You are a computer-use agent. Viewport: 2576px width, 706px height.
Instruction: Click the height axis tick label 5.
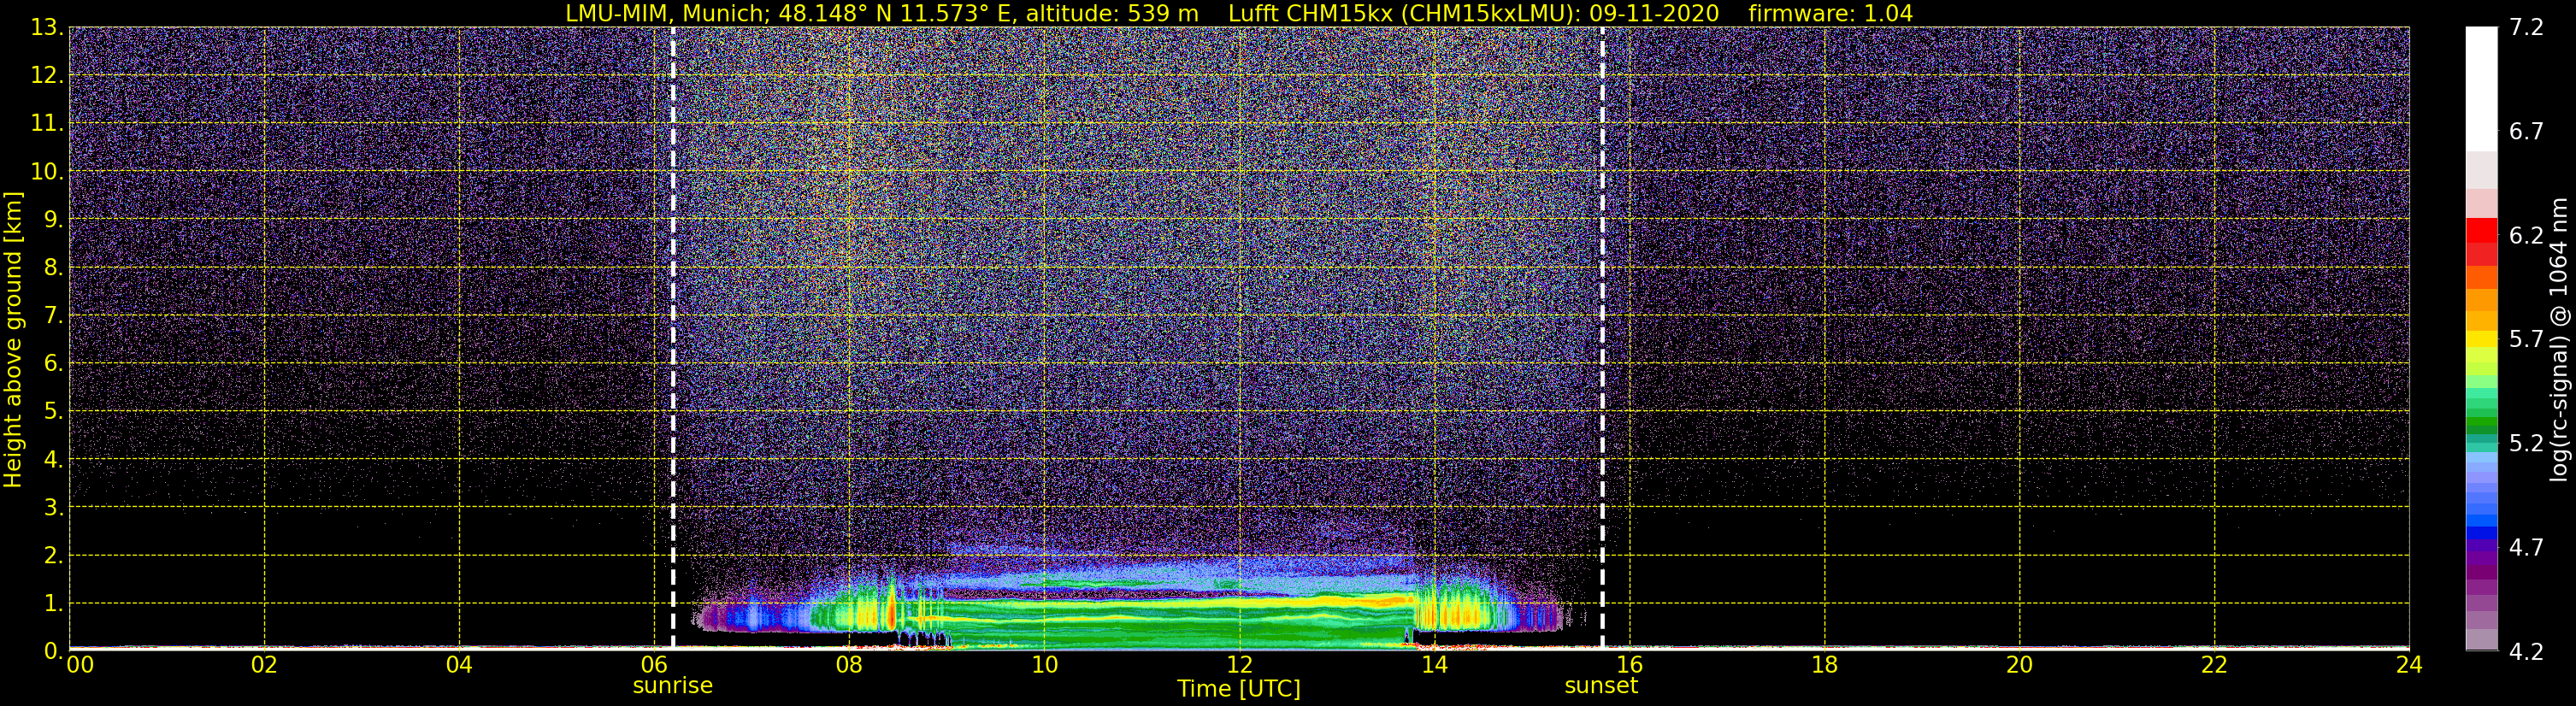coord(52,411)
